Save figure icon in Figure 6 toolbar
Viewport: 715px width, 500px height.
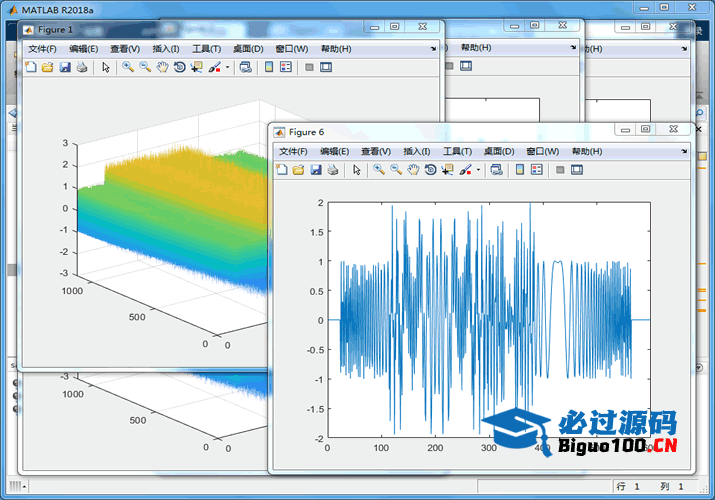[316, 170]
